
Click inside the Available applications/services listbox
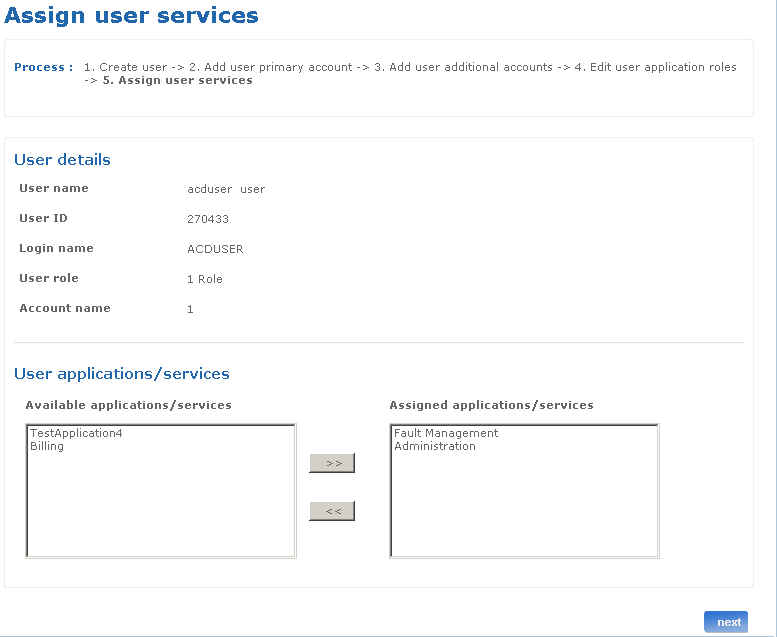[161, 491]
